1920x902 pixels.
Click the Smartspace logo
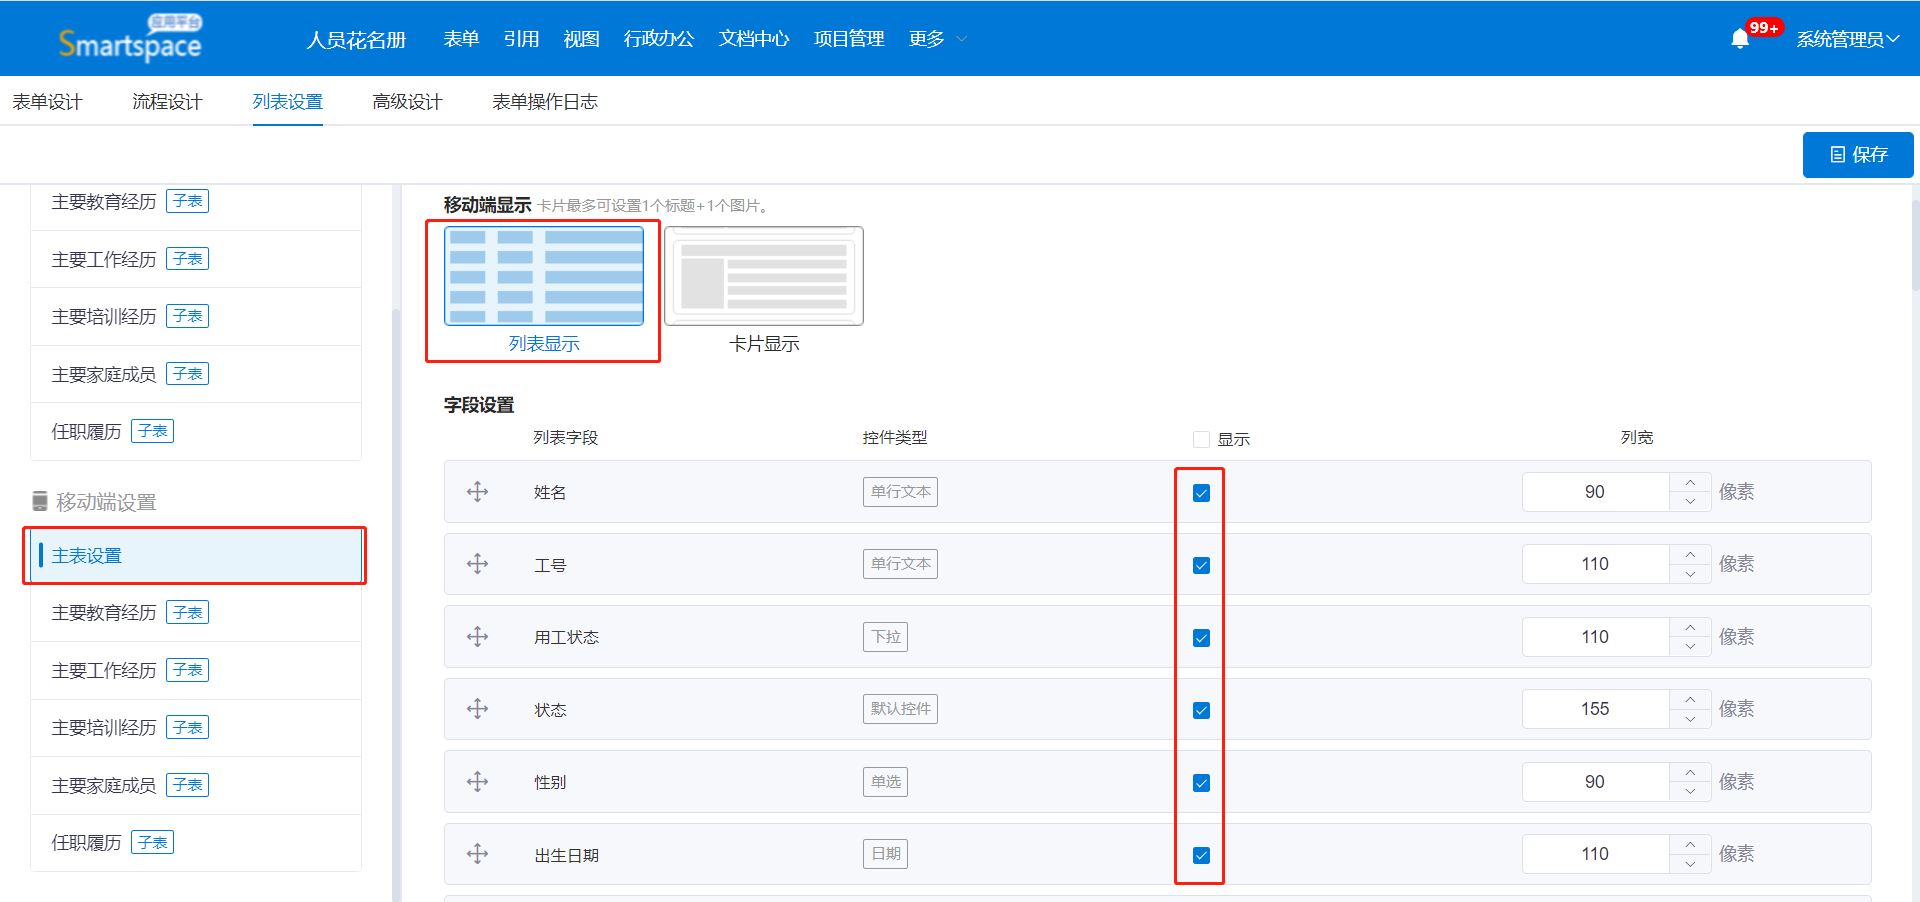click(x=130, y=38)
